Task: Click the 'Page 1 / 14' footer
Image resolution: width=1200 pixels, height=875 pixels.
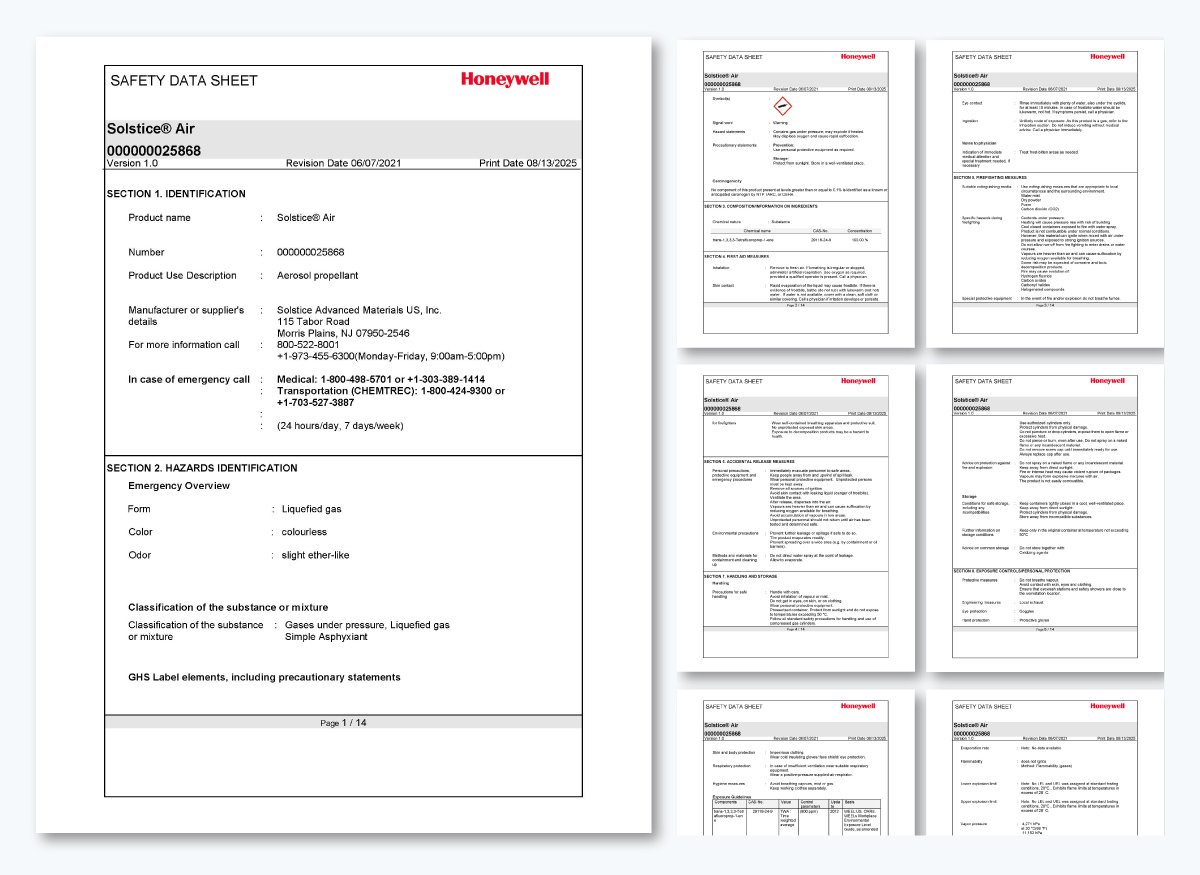Action: coord(343,723)
